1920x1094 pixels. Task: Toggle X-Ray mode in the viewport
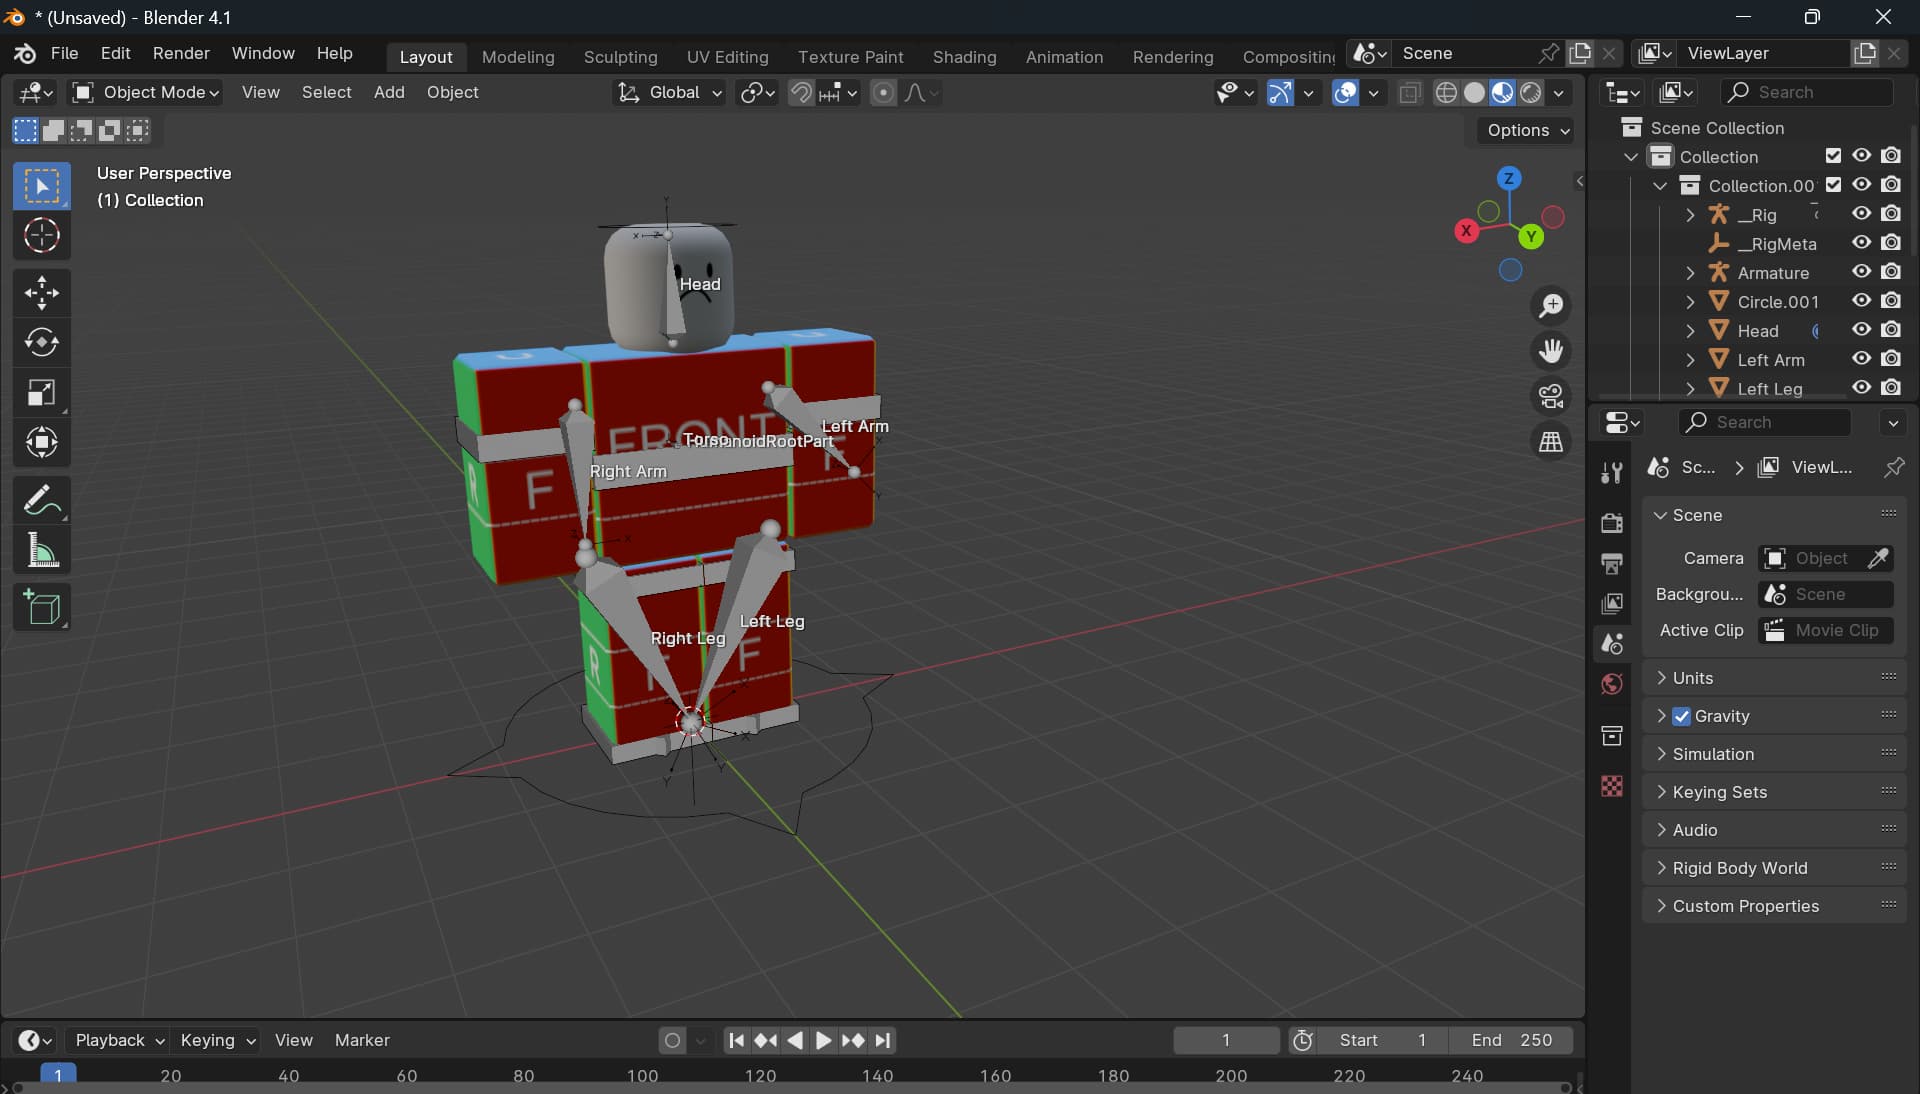click(1410, 92)
